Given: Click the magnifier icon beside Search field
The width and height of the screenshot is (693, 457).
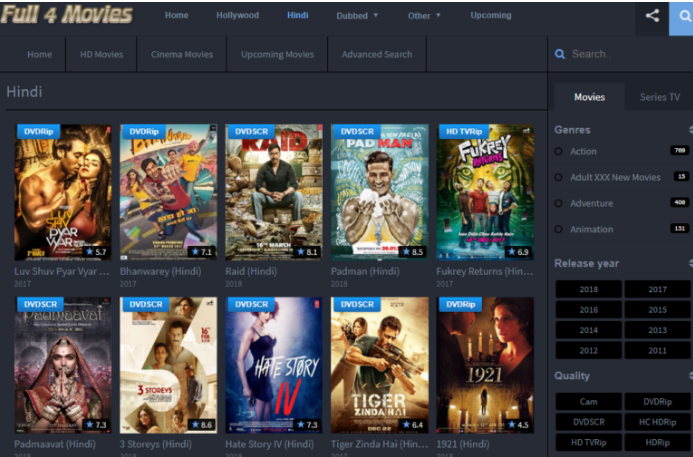Looking at the screenshot, I should 560,54.
